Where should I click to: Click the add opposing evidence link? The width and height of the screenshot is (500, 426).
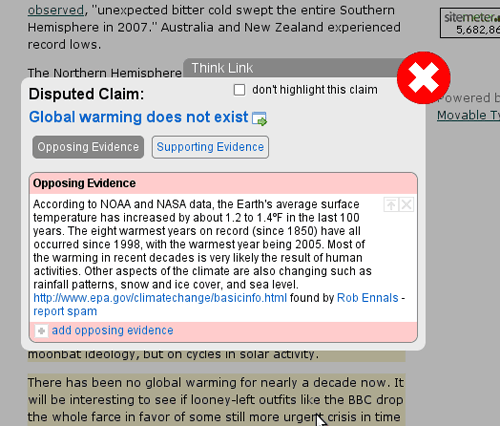[x=112, y=330]
